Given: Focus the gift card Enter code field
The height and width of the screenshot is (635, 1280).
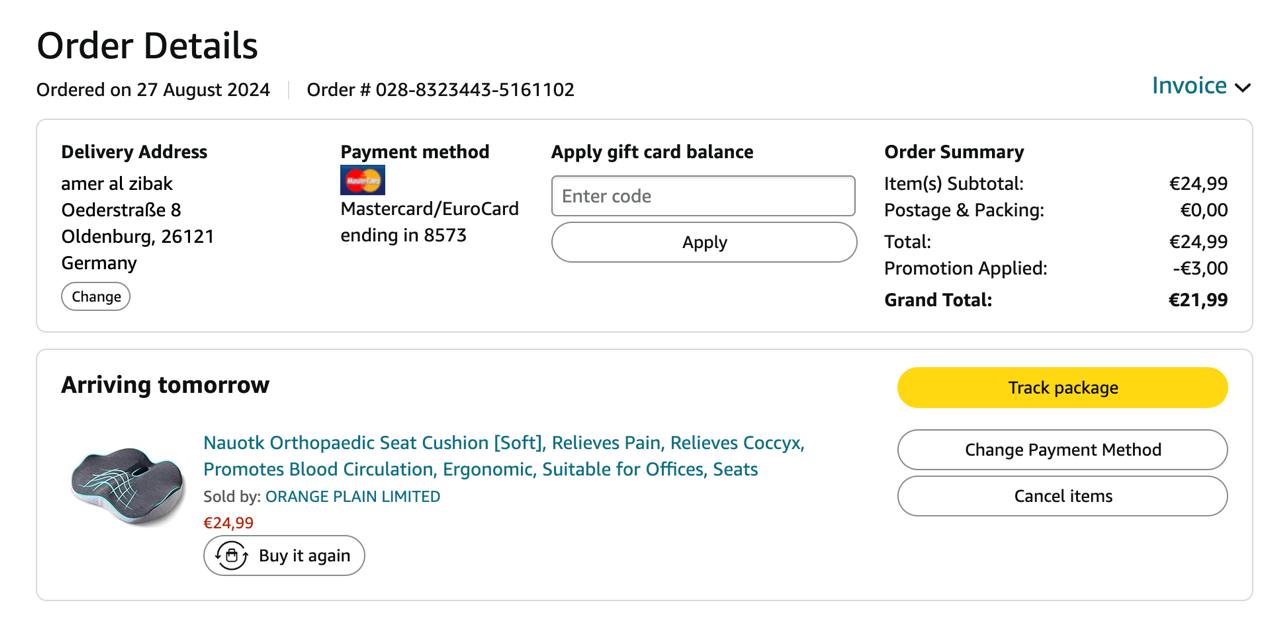Looking at the screenshot, I should tap(703, 196).
